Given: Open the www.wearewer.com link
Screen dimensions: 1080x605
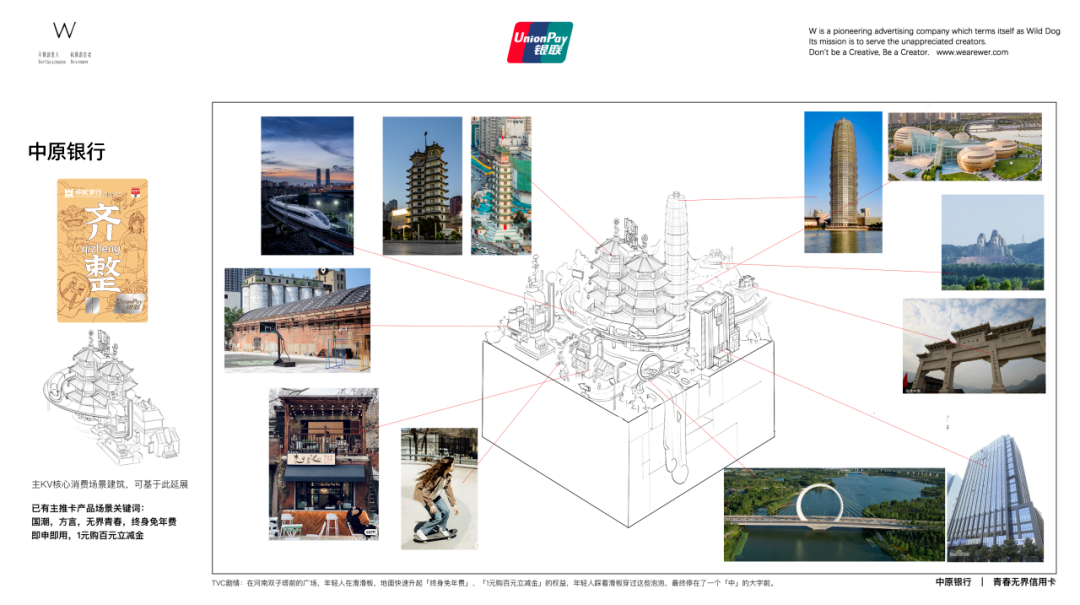Looking at the screenshot, I should pyautogui.click(x=972, y=52).
